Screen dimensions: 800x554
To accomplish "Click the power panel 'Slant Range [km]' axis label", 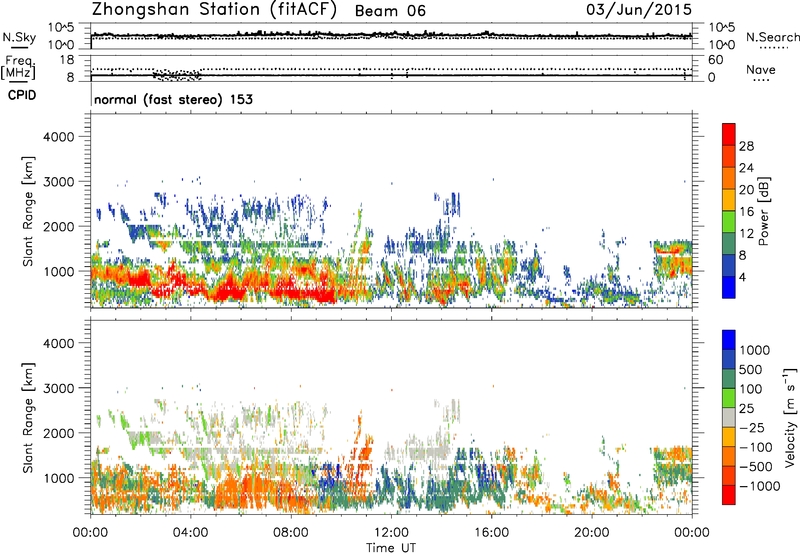I will (28, 211).
